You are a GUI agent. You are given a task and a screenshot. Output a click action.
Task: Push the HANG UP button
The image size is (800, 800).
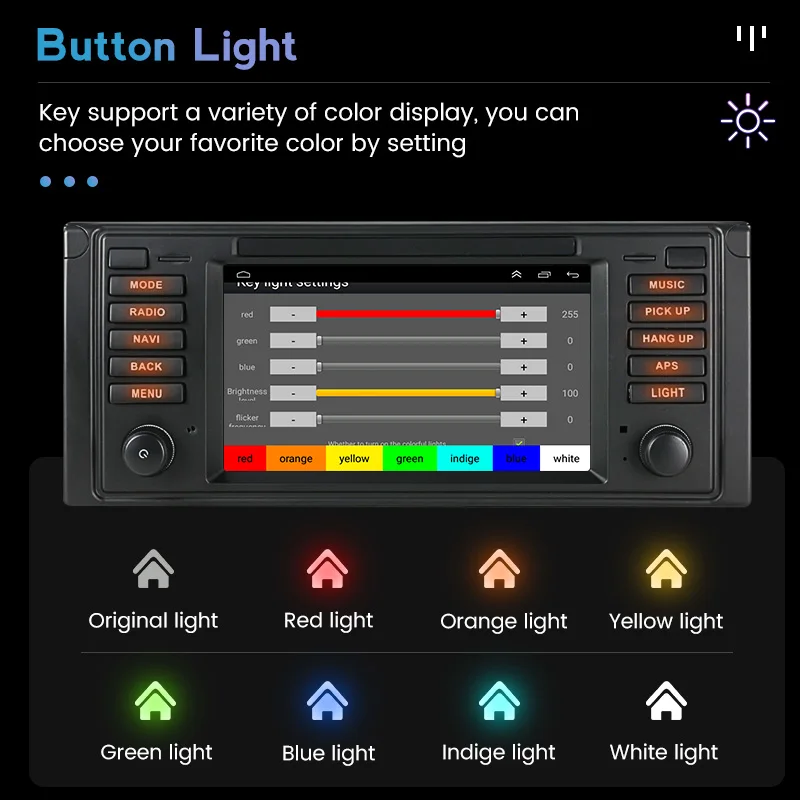coord(667,339)
